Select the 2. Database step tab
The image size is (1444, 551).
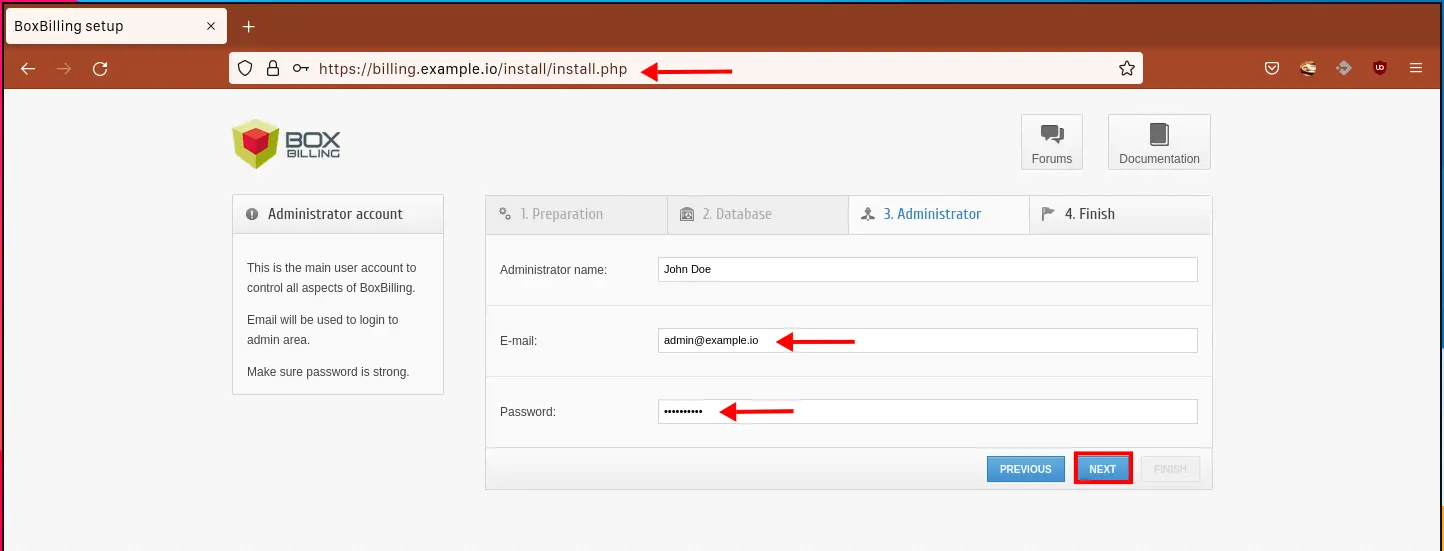point(758,214)
